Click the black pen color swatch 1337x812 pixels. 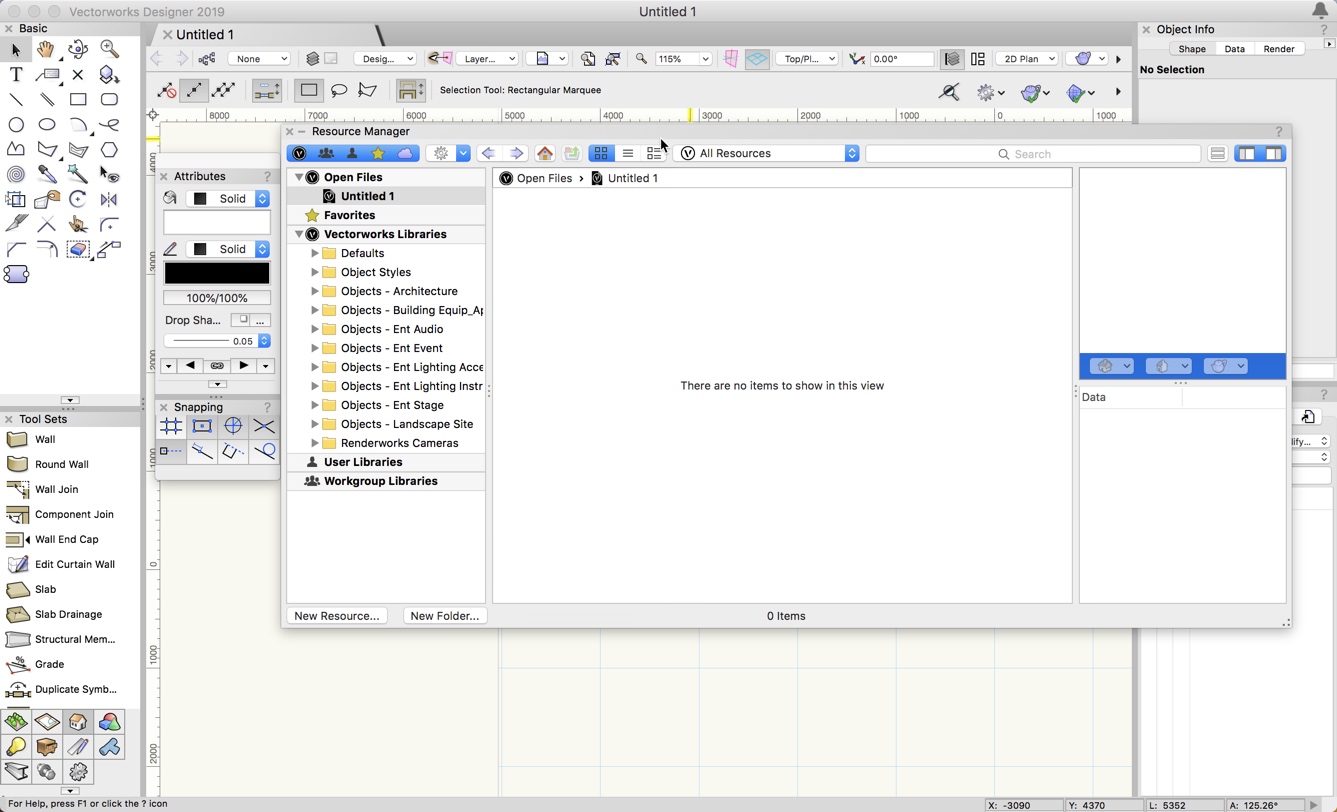click(217, 273)
